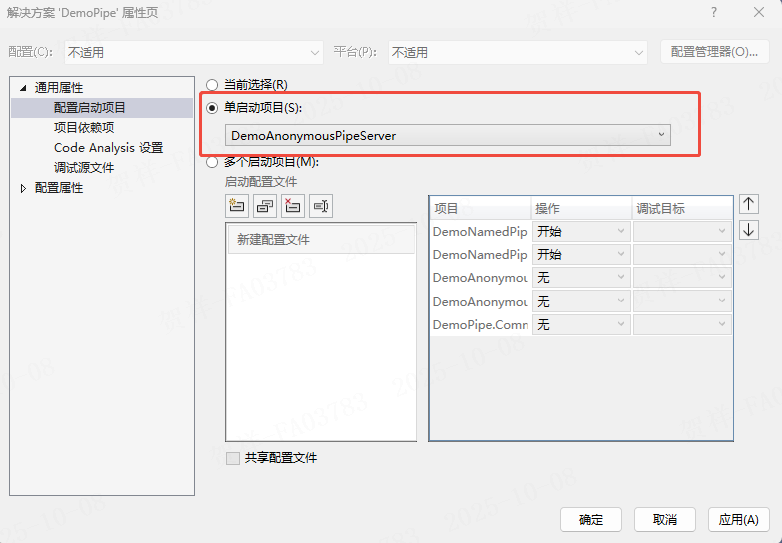Click the 配置管理器(O)... button

(715, 52)
